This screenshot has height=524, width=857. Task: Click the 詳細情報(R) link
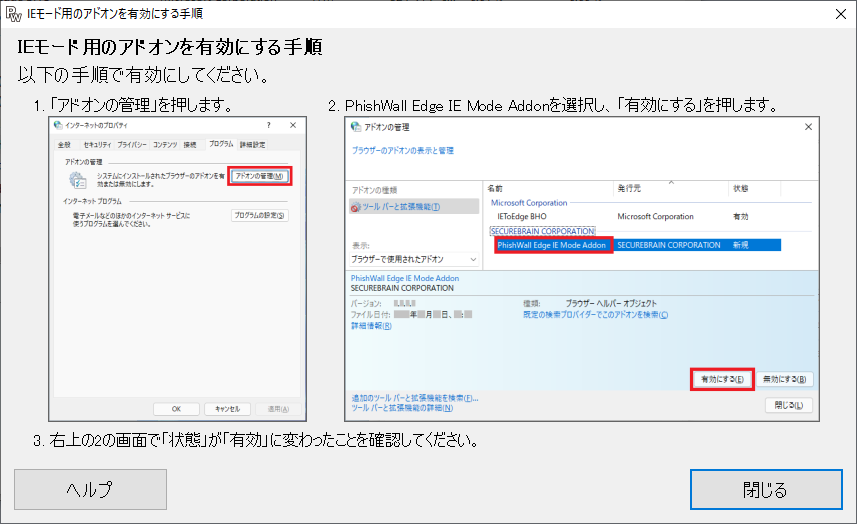[x=371, y=326]
